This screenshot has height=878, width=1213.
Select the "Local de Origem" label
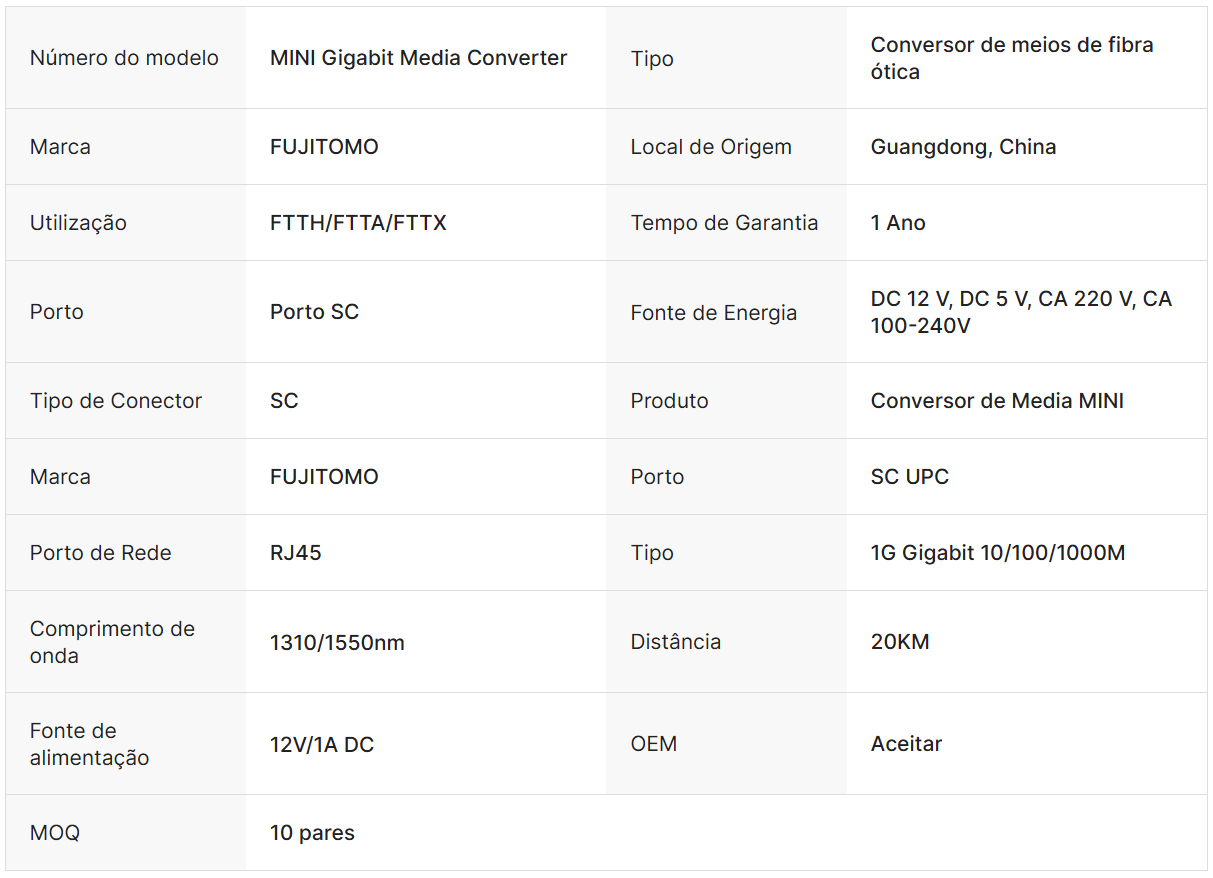coord(710,147)
